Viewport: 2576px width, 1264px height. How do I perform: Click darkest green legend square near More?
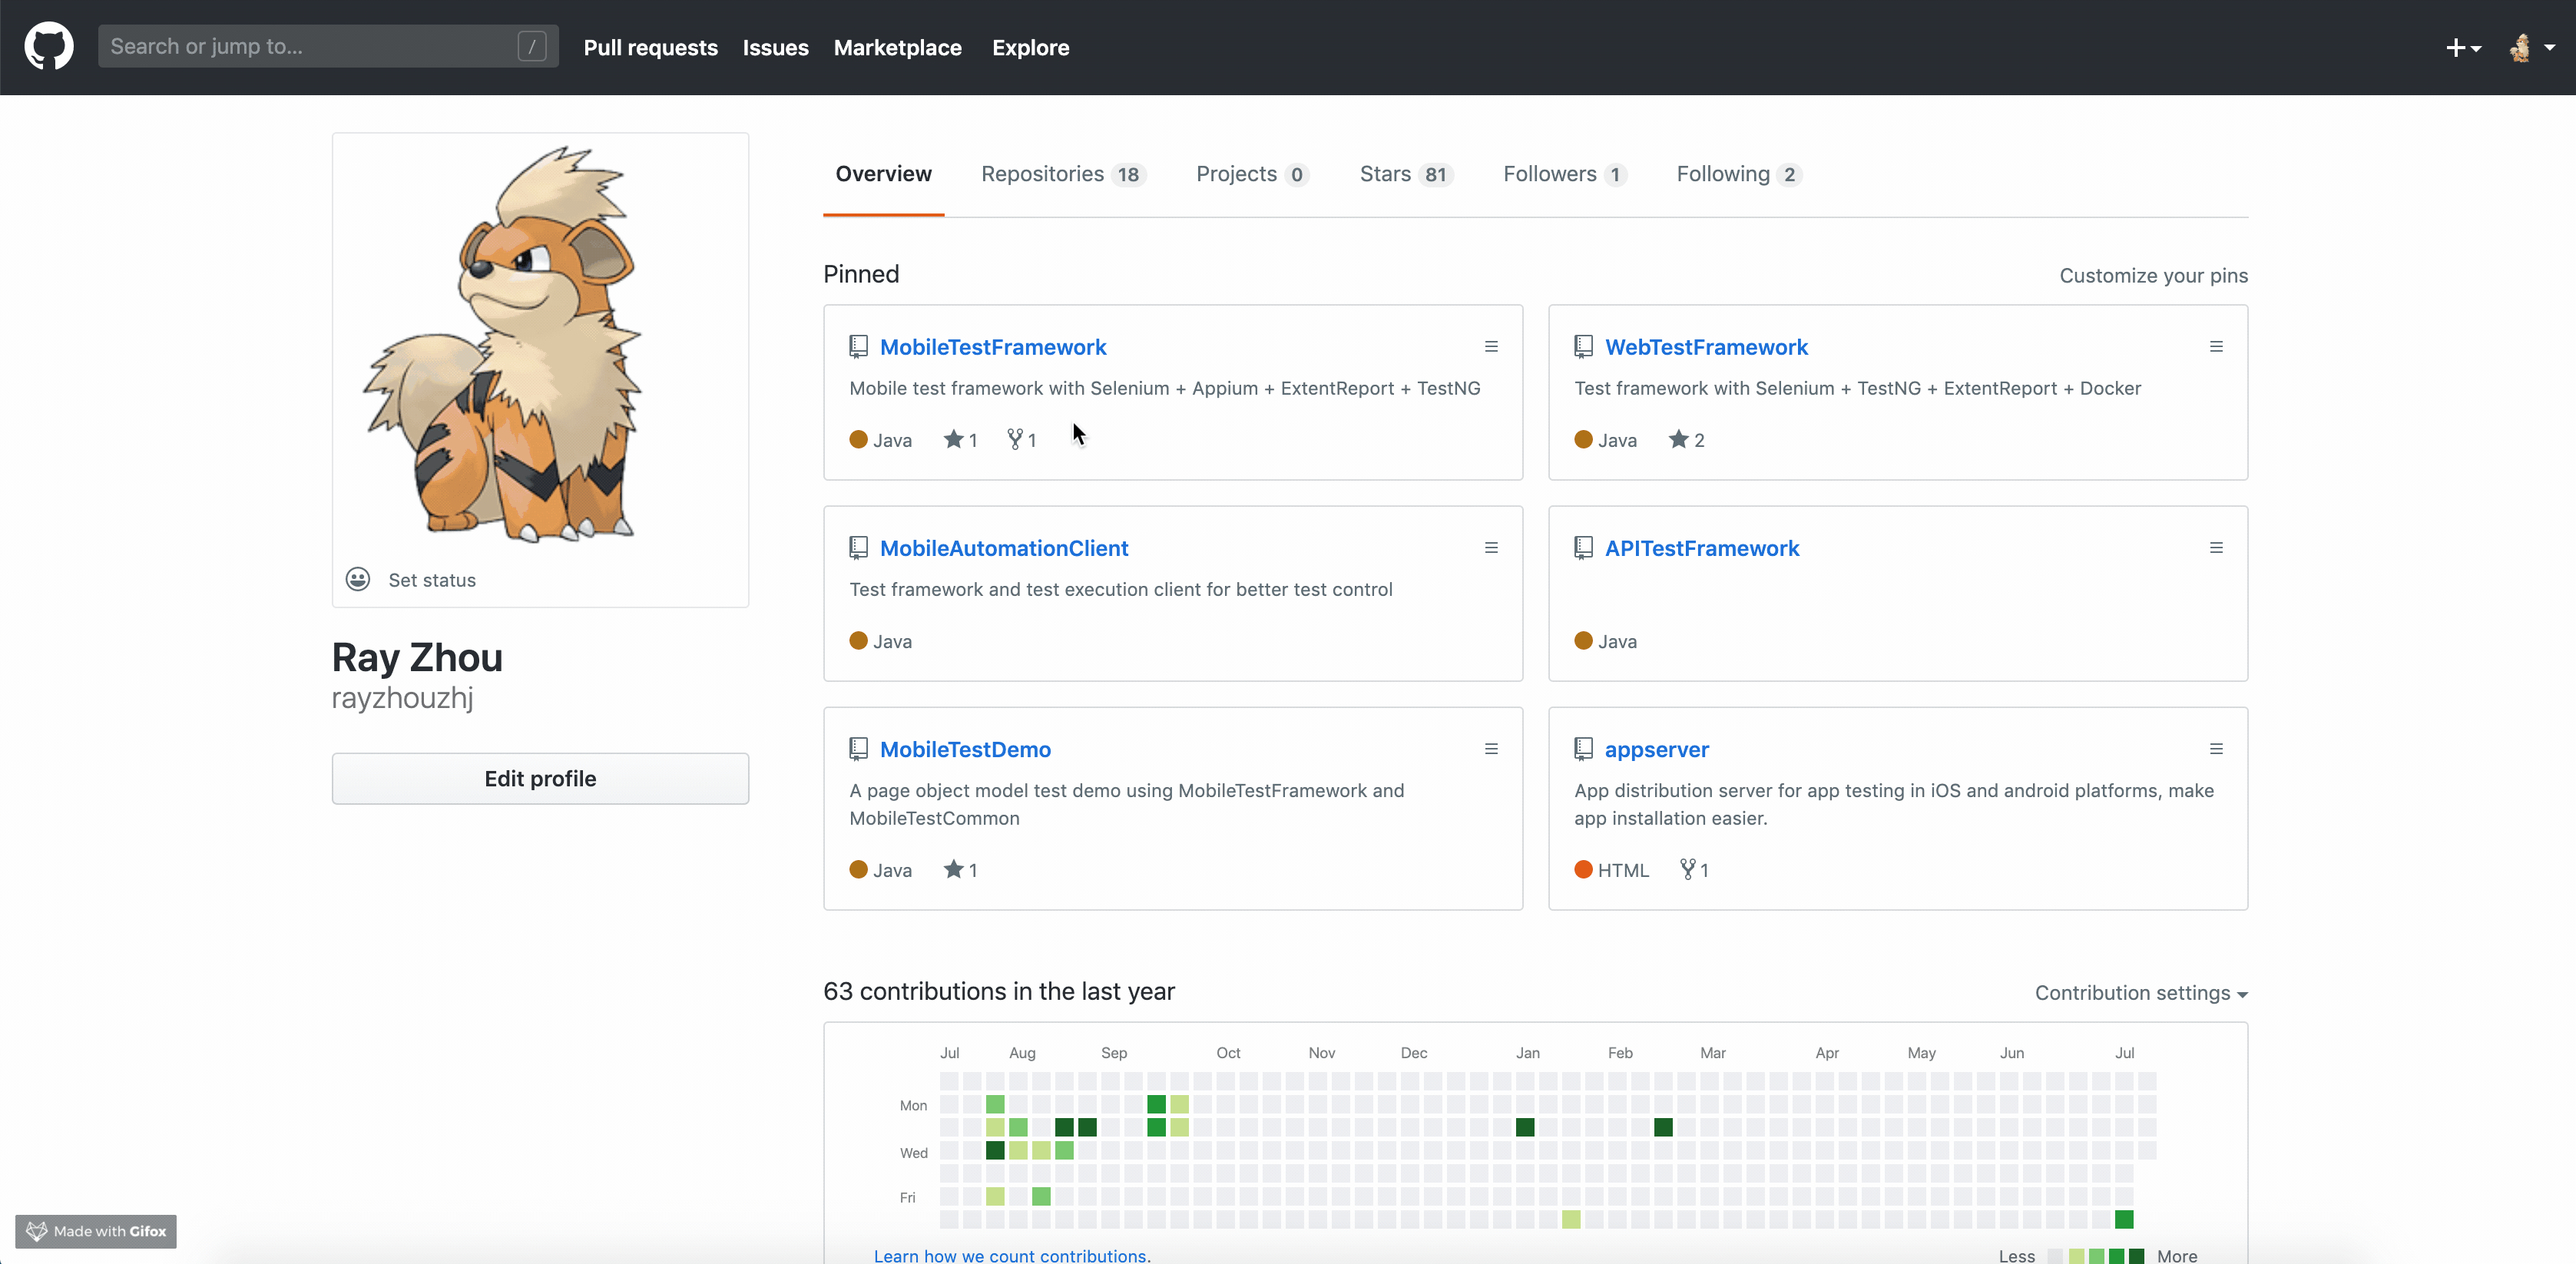(x=2136, y=1256)
